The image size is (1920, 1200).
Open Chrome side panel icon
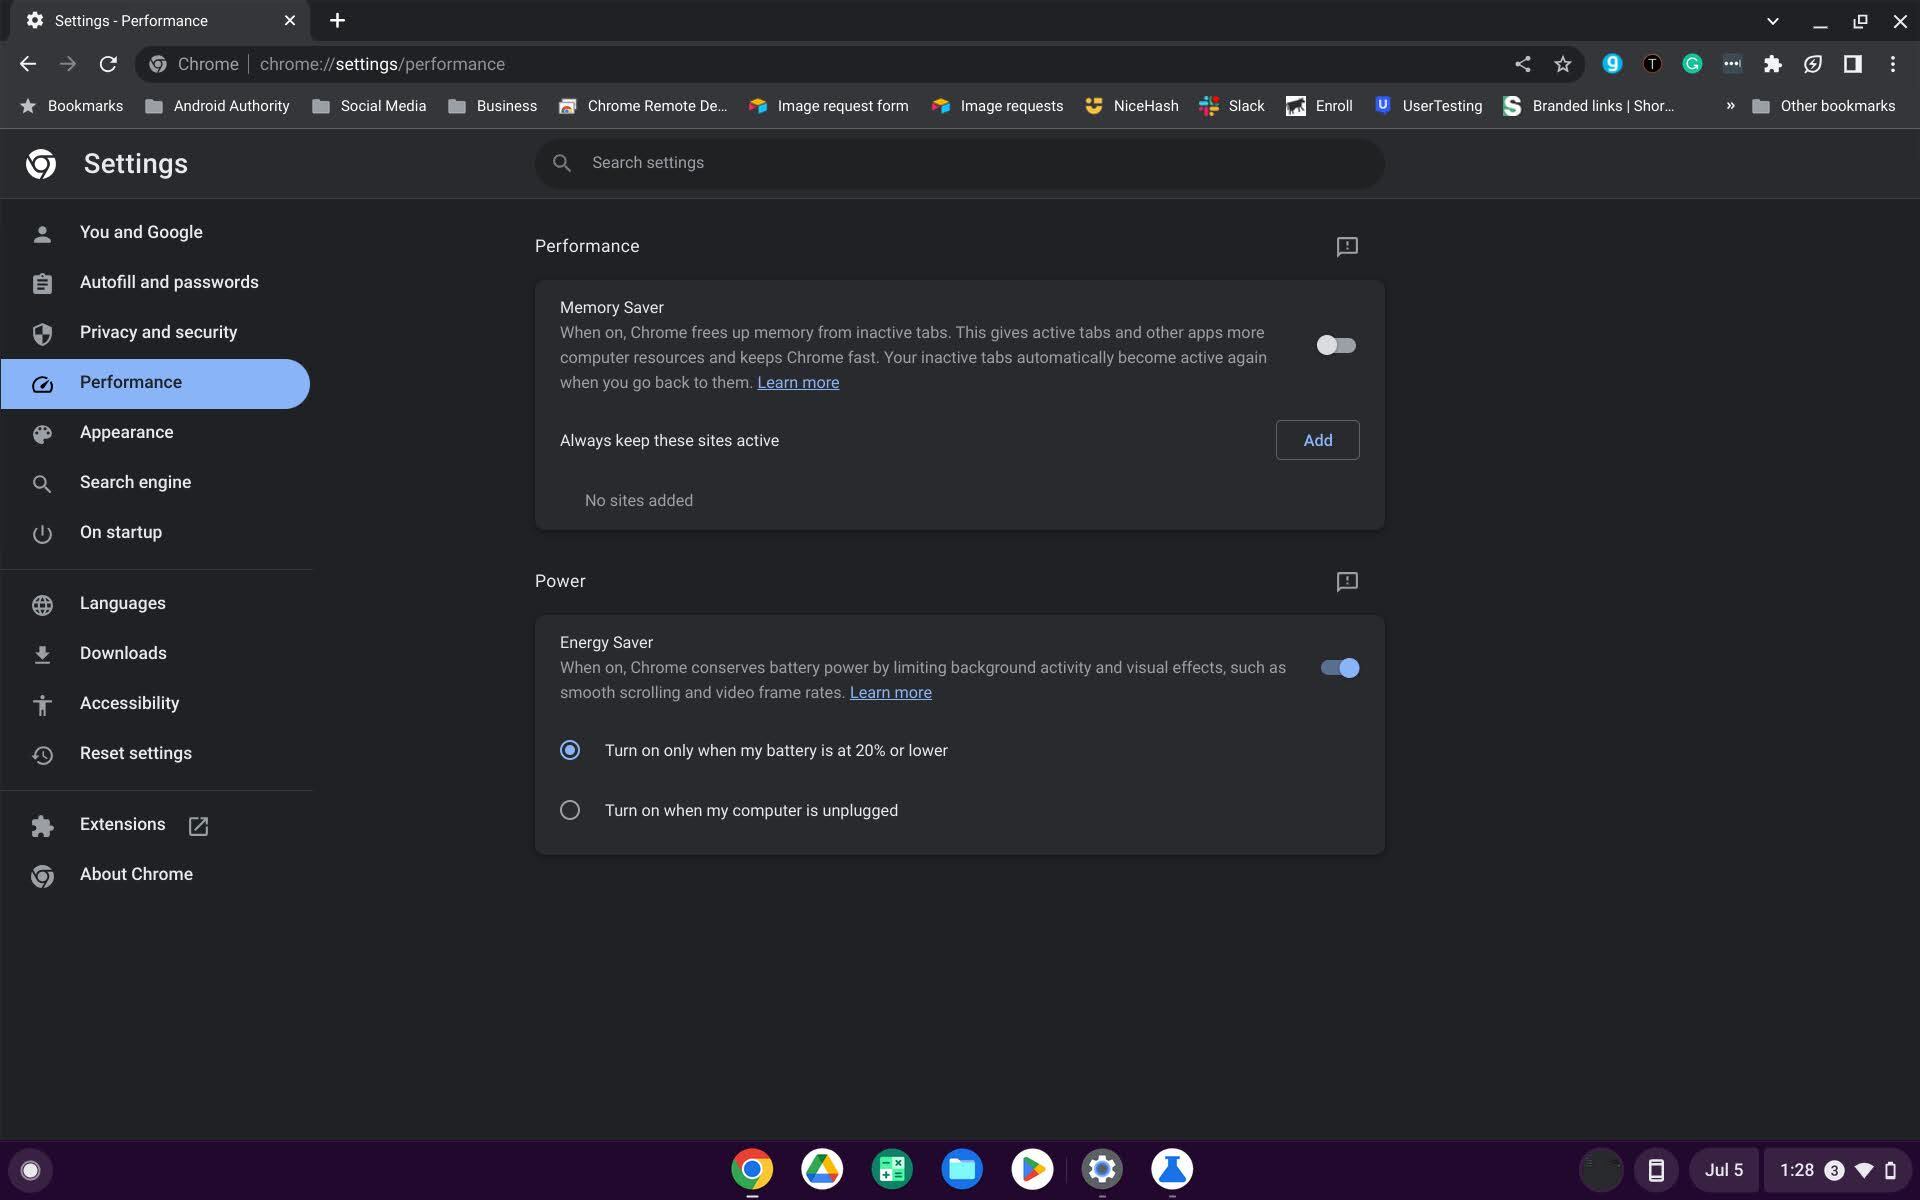(1852, 64)
